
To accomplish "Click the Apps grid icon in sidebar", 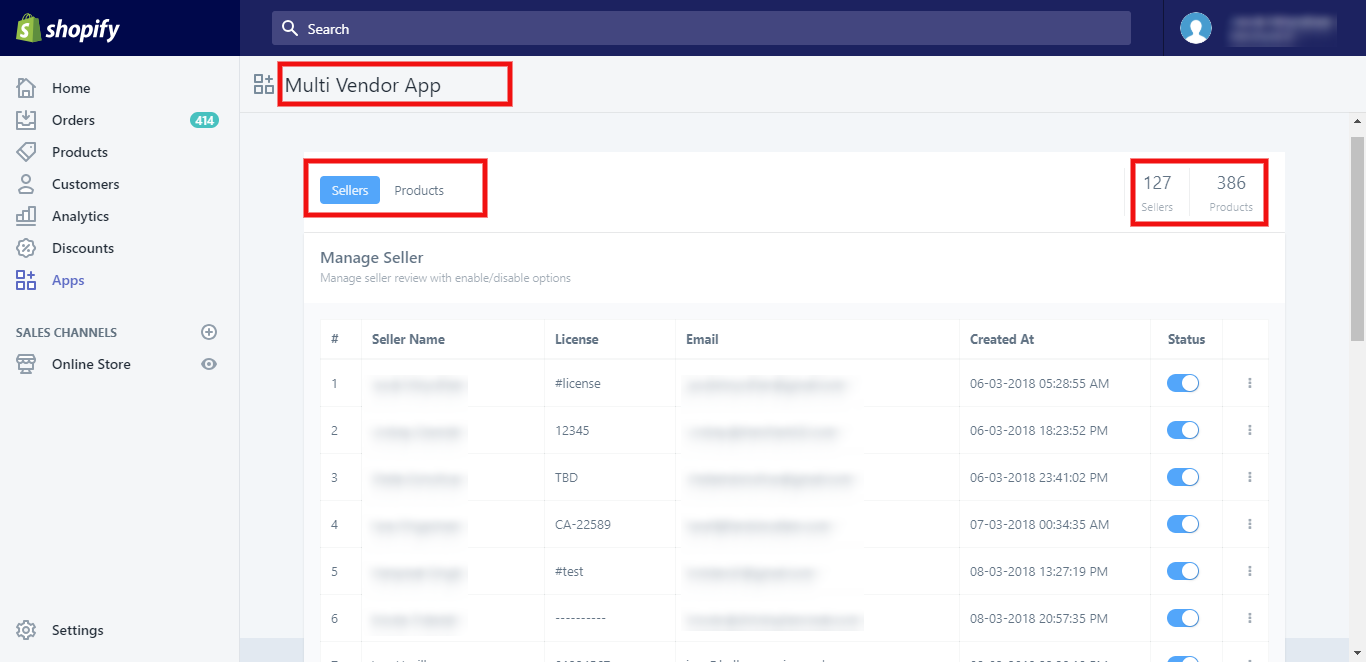I will coord(26,280).
